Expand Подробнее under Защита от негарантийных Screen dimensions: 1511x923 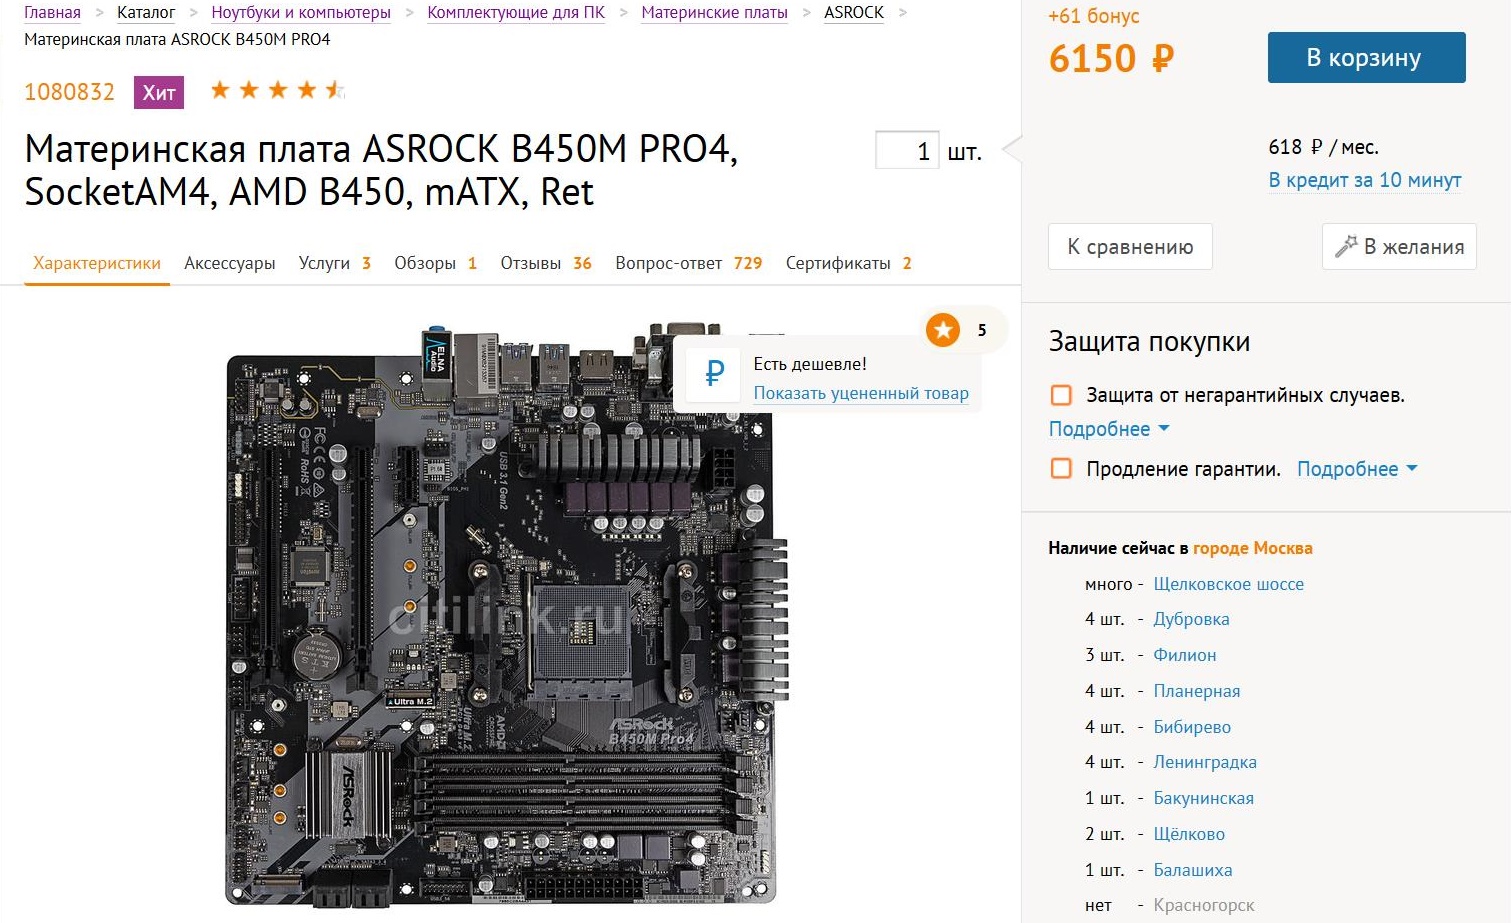pos(1109,429)
